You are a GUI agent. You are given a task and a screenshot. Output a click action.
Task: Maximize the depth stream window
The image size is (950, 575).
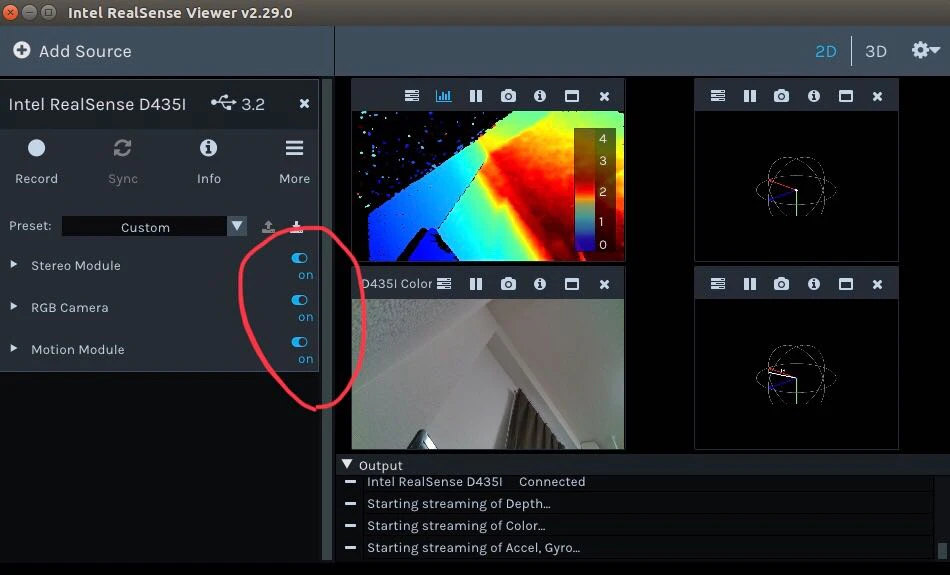(x=572, y=96)
